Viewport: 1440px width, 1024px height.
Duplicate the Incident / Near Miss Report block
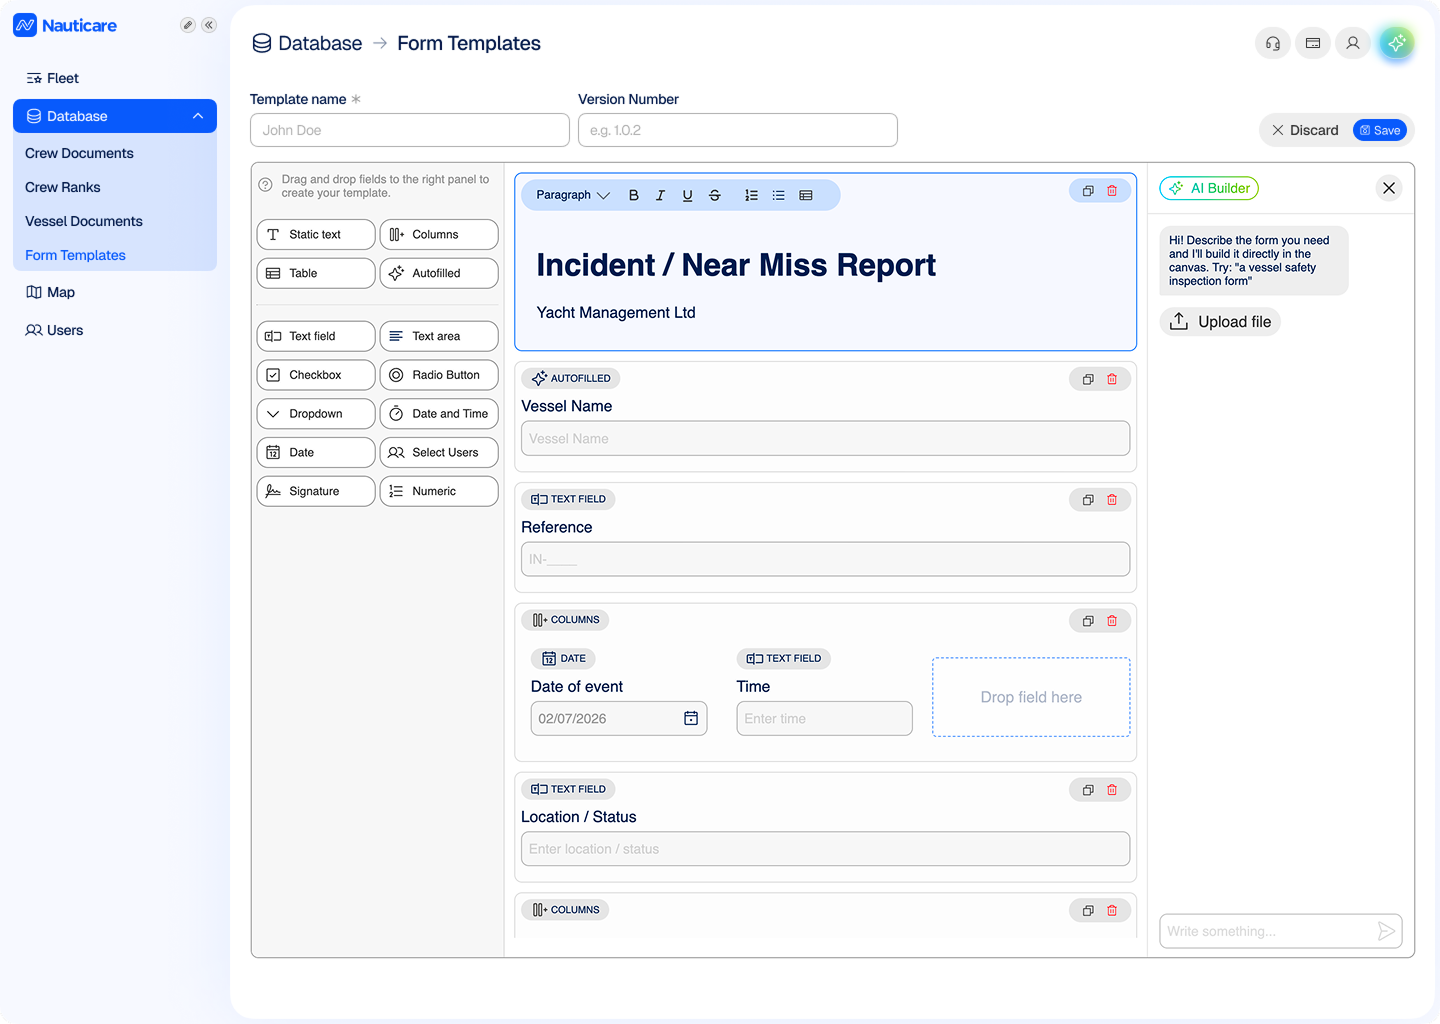click(1088, 191)
